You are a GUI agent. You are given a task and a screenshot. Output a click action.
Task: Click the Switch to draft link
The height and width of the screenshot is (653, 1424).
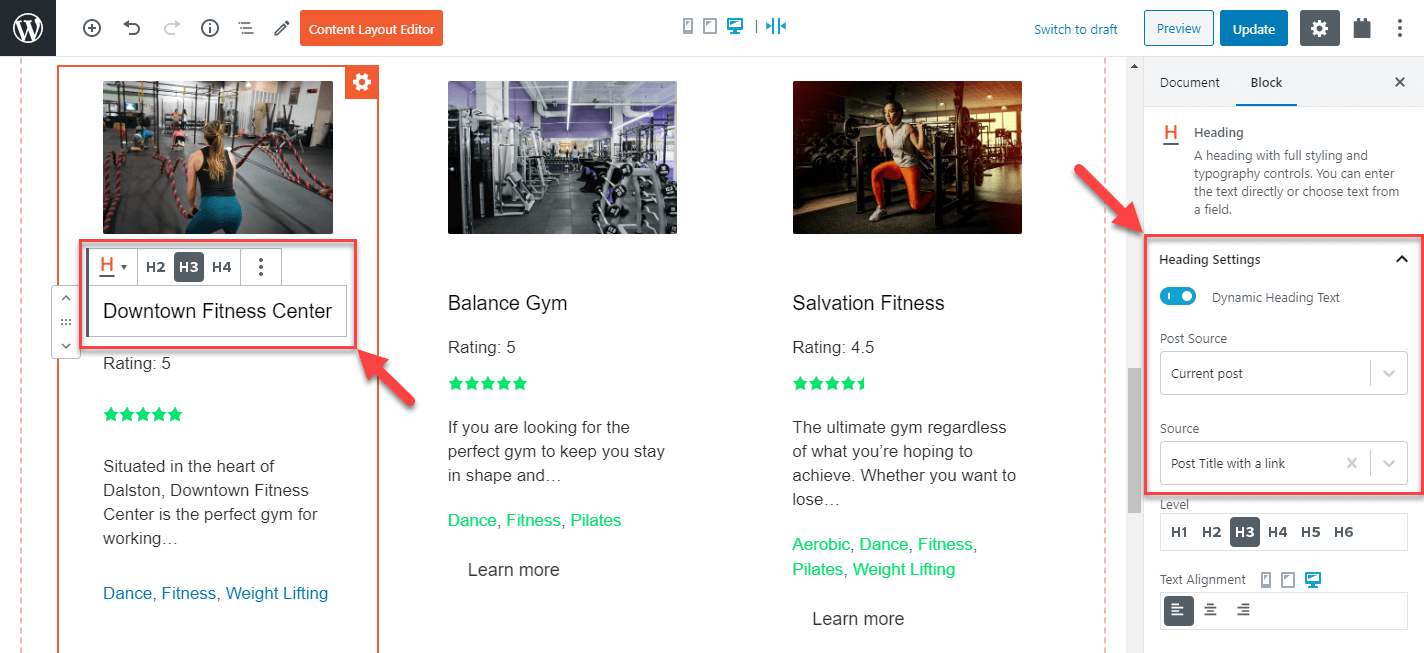click(x=1076, y=29)
